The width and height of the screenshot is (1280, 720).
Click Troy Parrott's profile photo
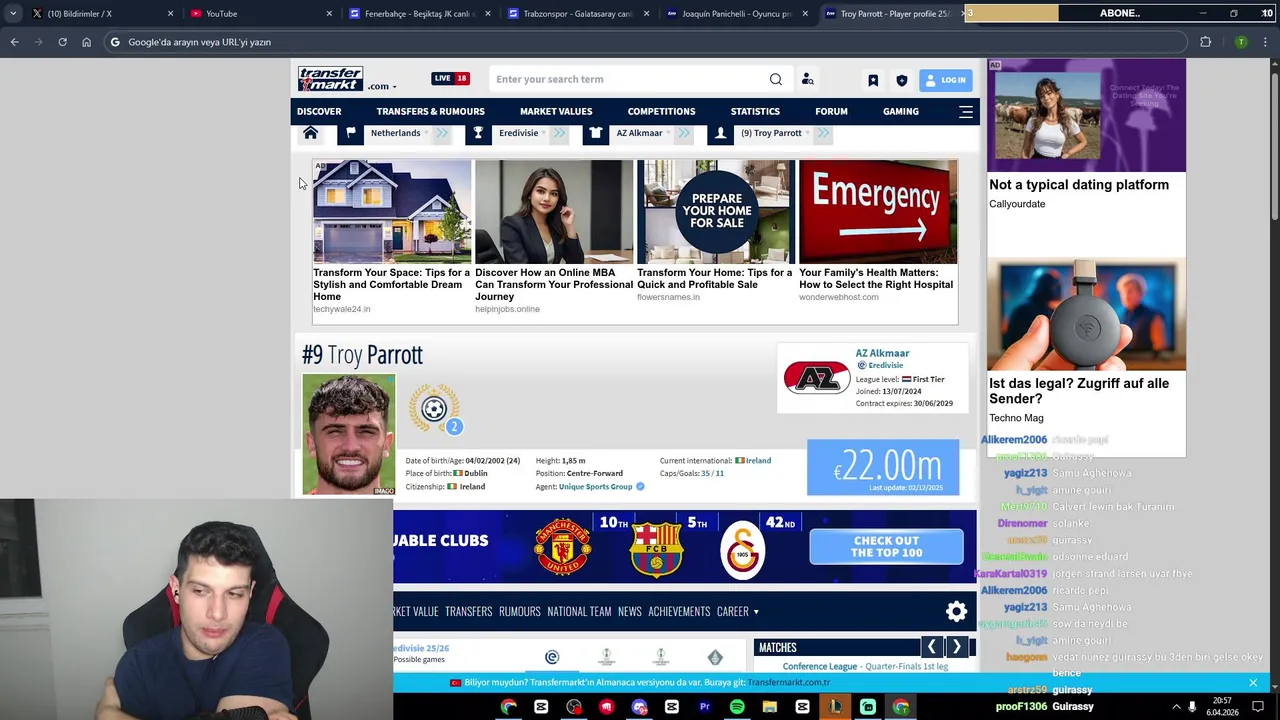click(x=349, y=434)
